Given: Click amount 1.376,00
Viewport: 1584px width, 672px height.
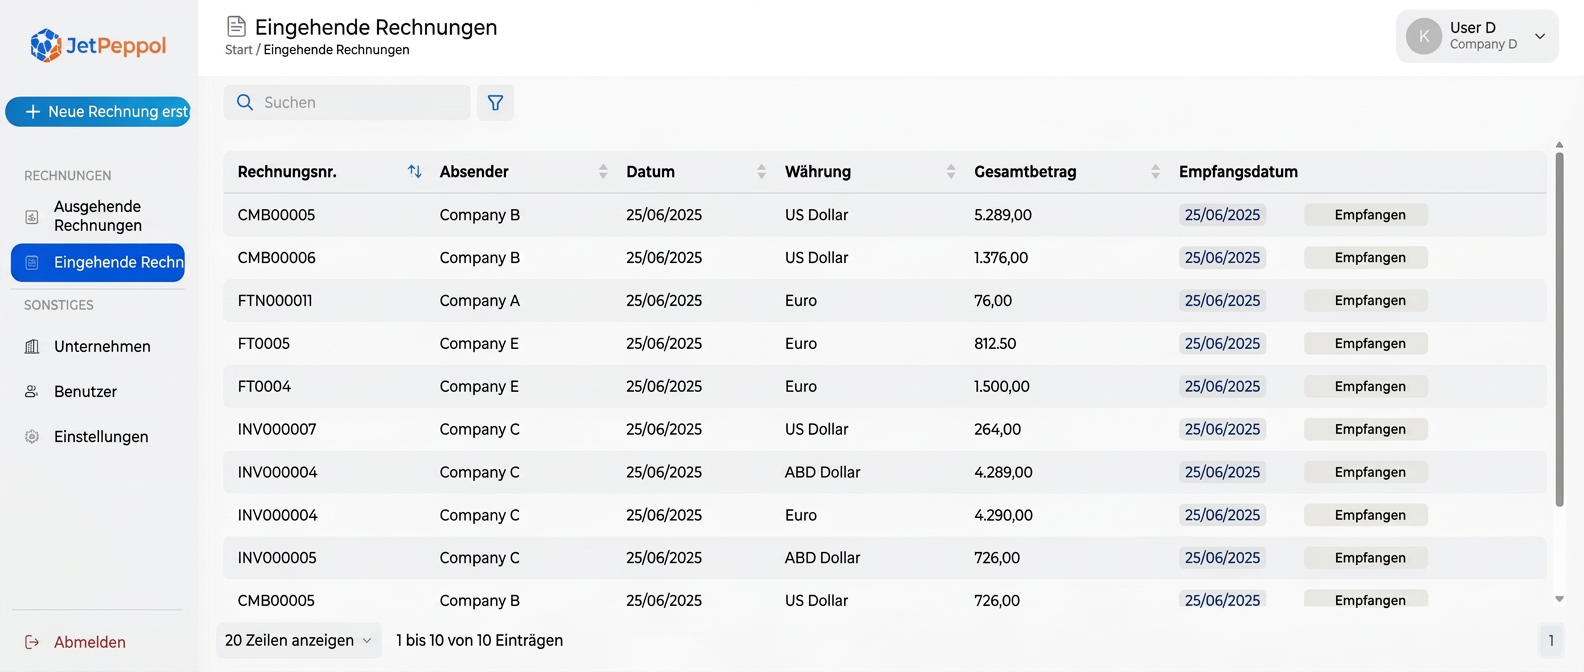Looking at the screenshot, I should pos(1001,258).
